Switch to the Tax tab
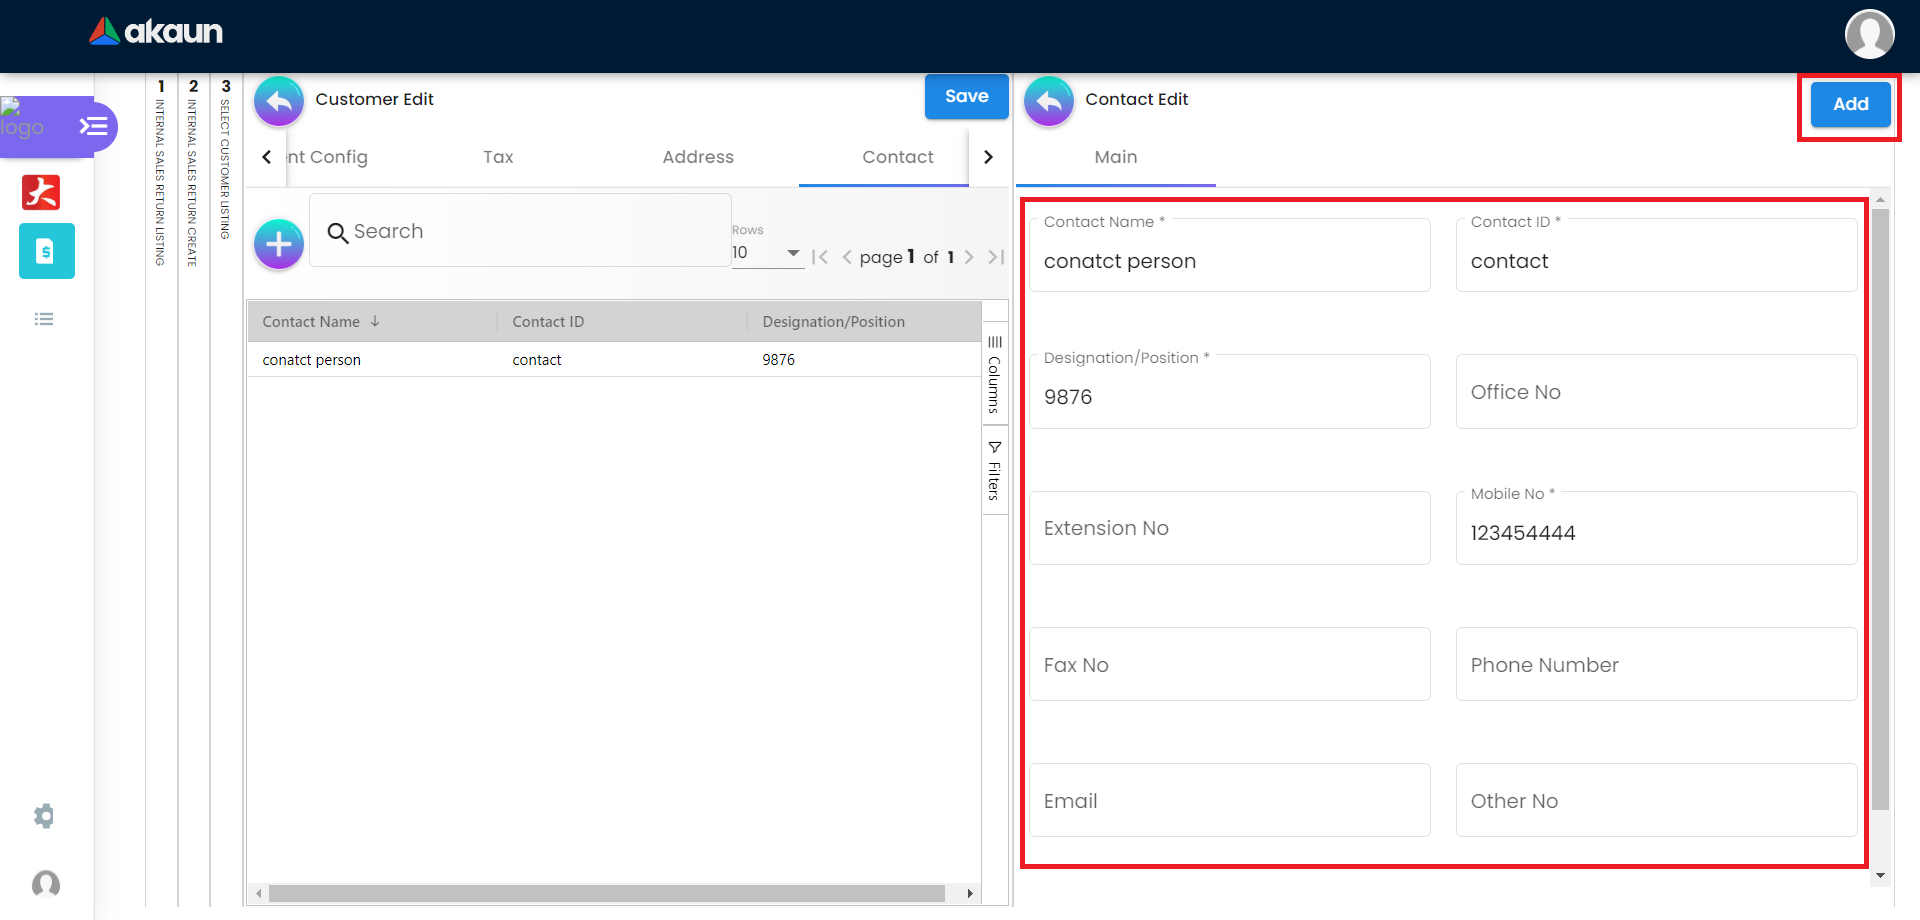The height and width of the screenshot is (920, 1920). pos(498,157)
